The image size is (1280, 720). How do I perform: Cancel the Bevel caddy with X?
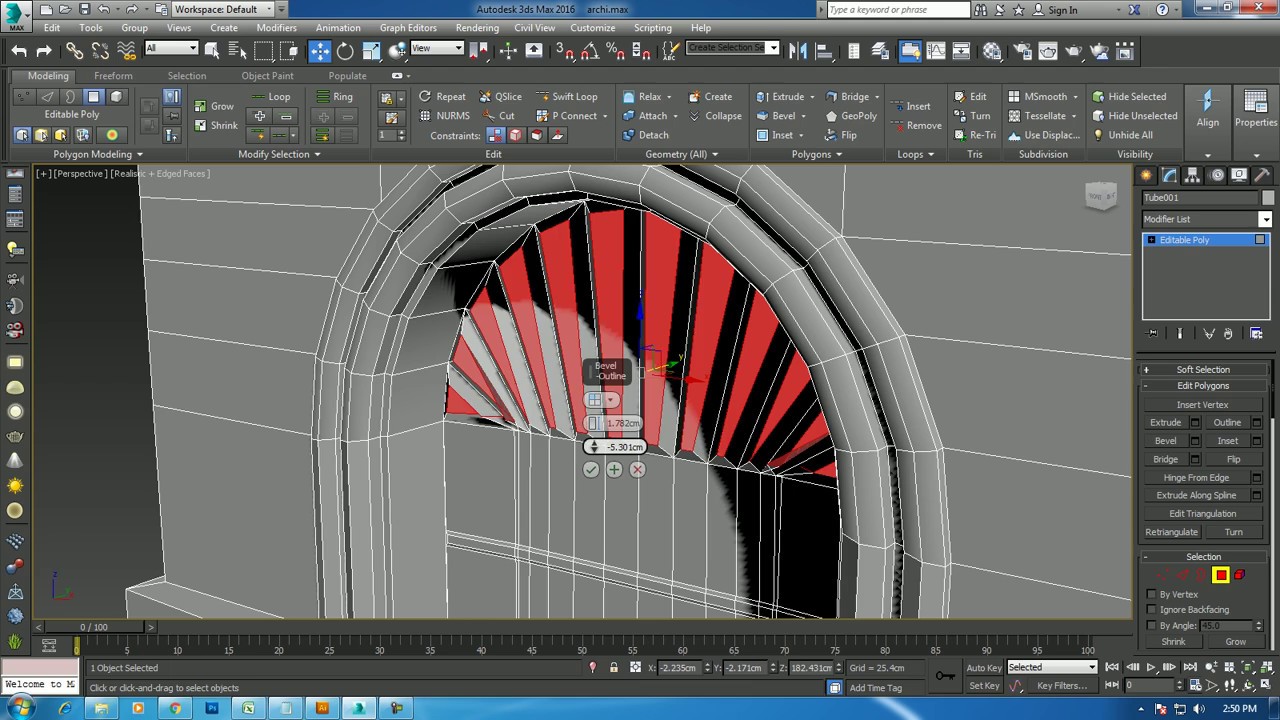pyautogui.click(x=637, y=470)
